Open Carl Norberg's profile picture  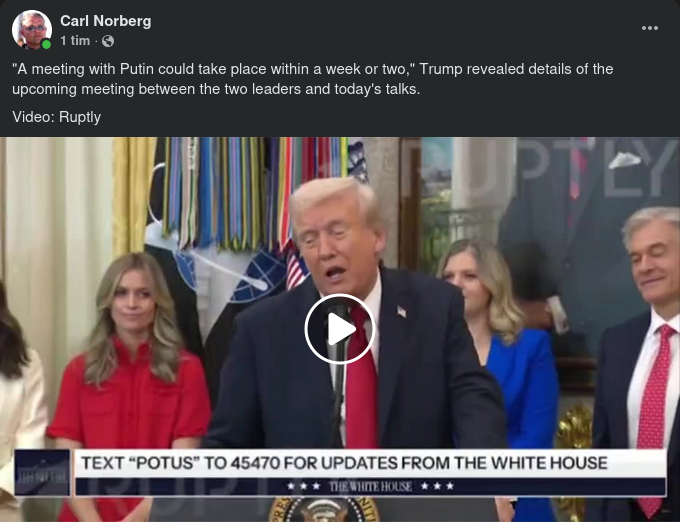(x=32, y=29)
